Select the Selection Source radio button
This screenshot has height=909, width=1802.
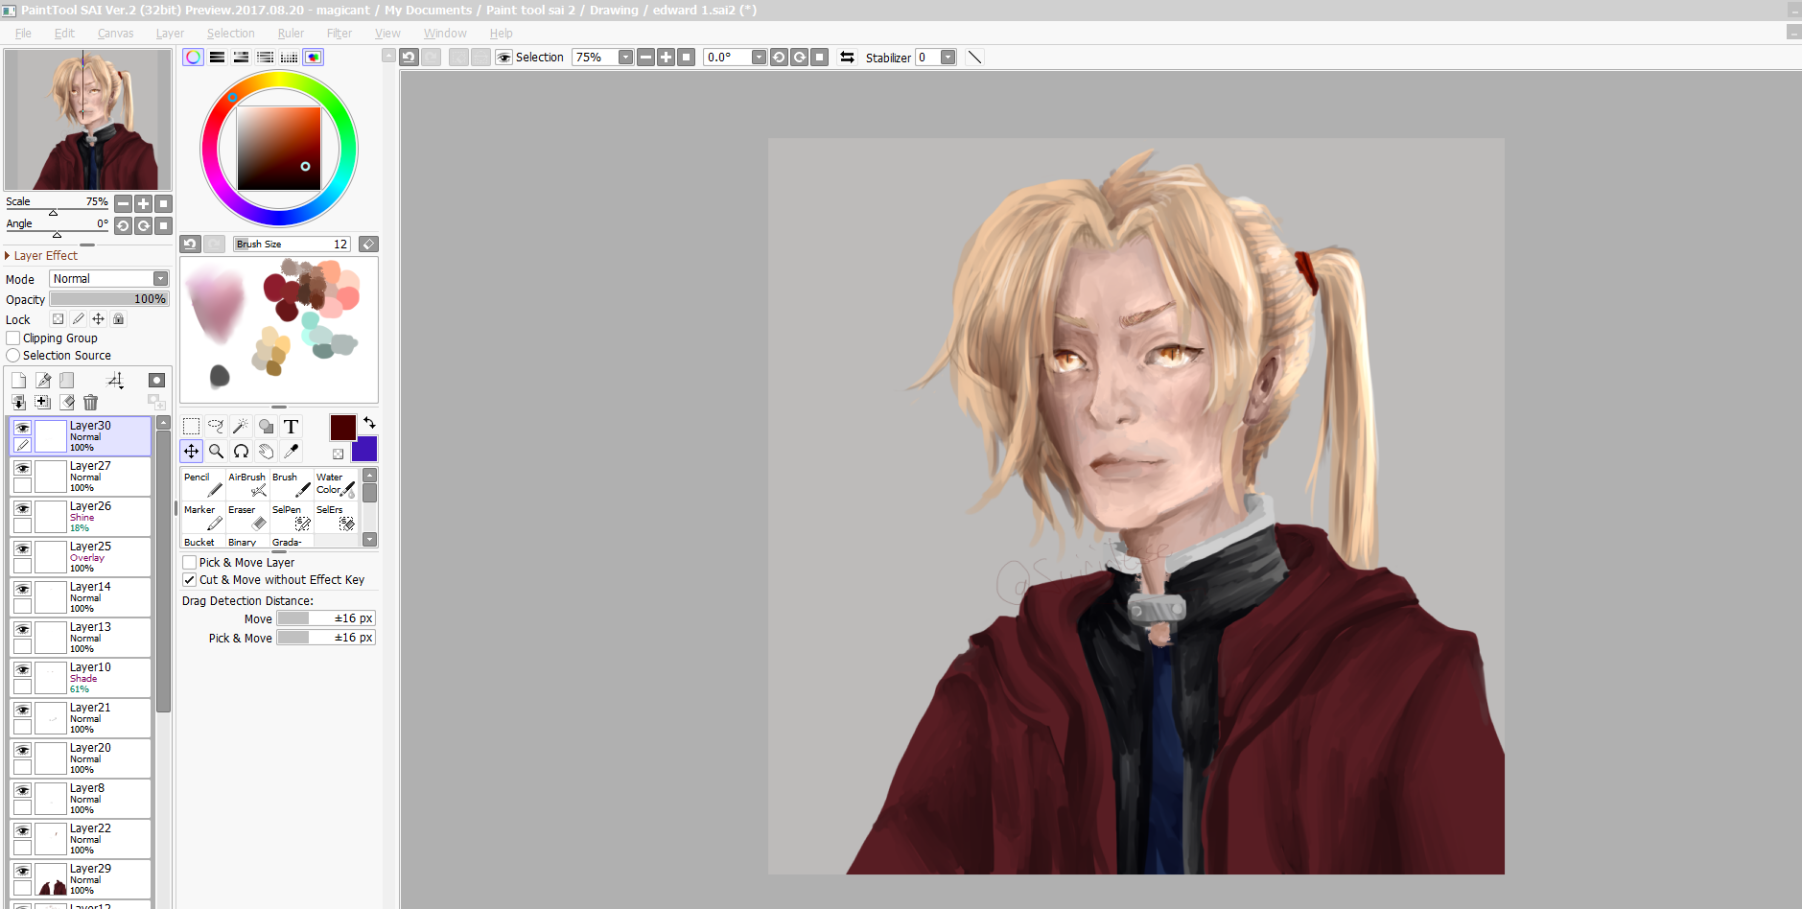13,355
